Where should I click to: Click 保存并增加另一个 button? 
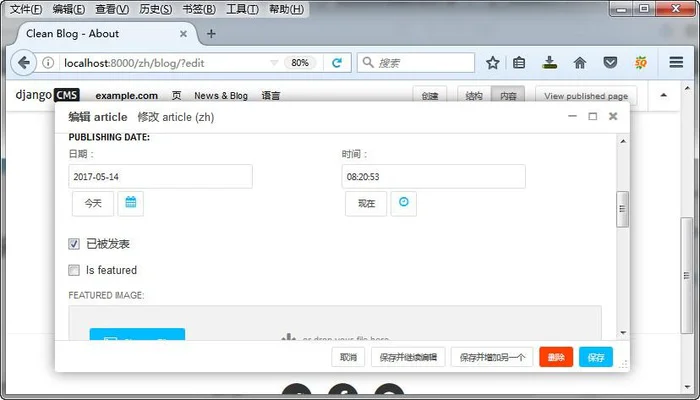(492, 357)
